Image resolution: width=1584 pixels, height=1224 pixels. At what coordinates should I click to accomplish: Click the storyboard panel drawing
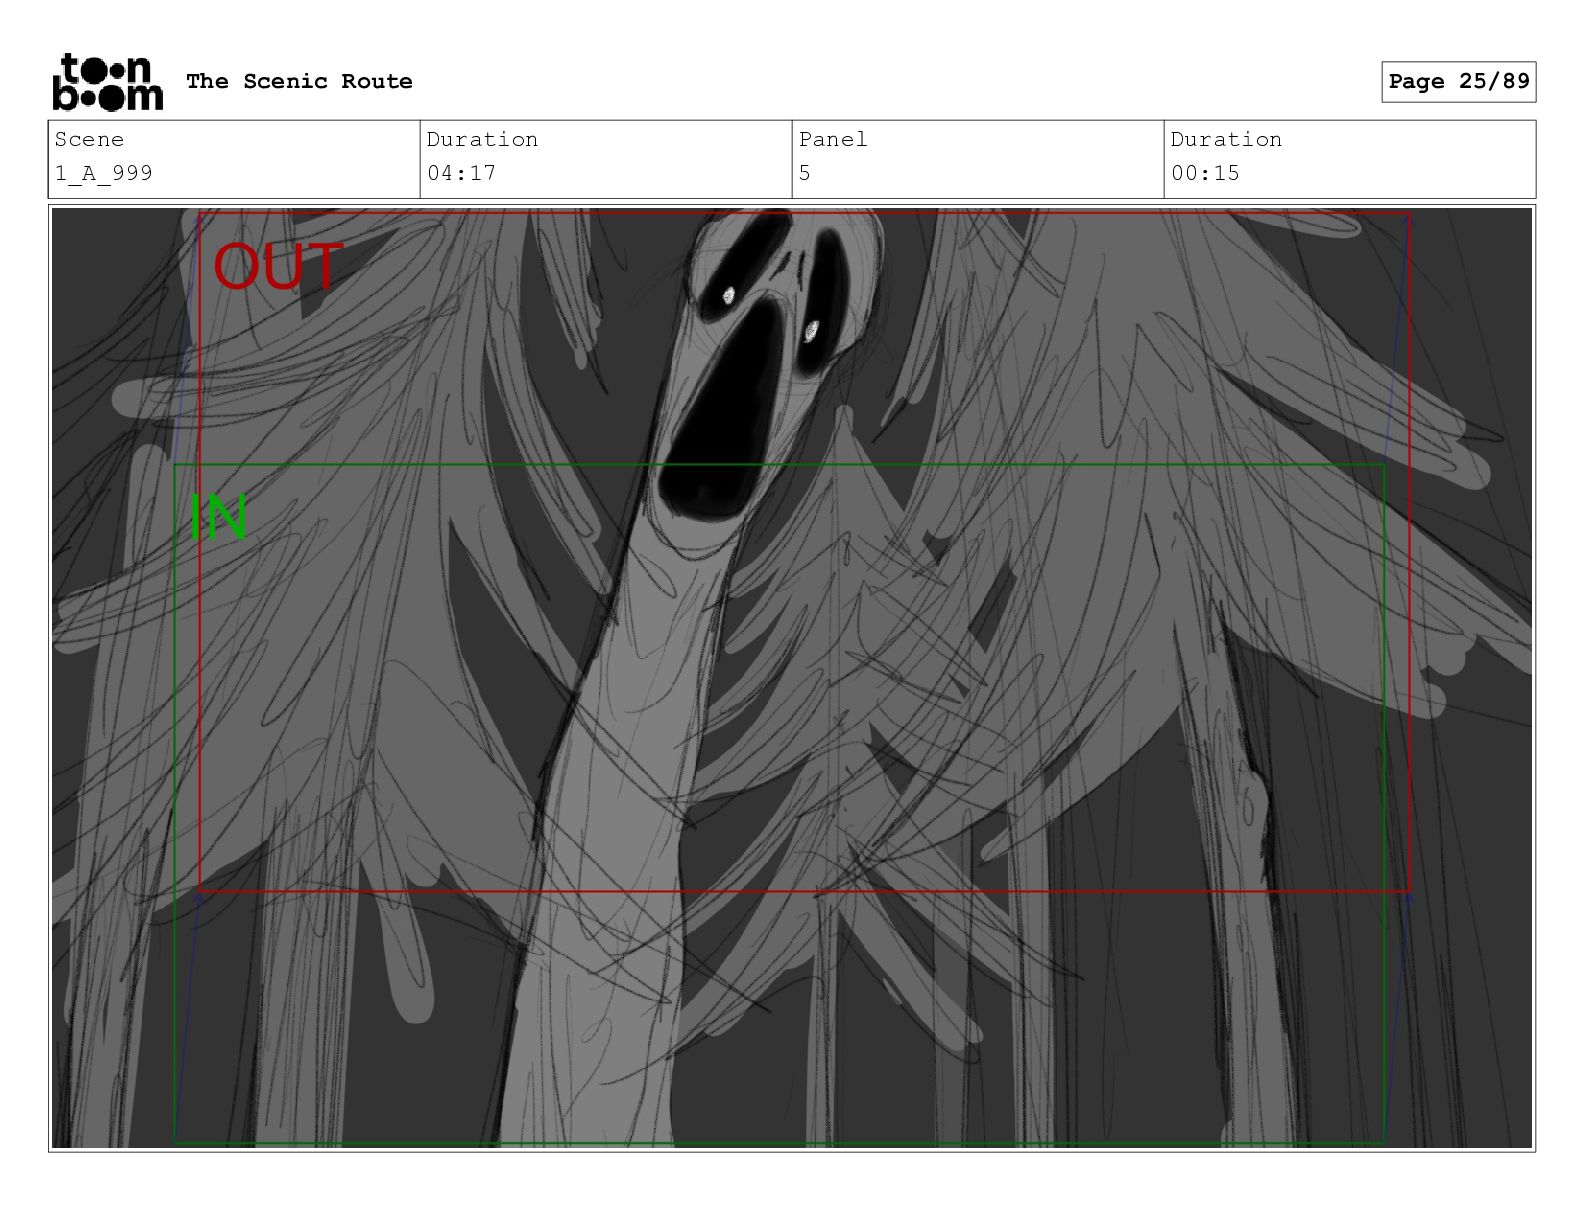tap(792, 678)
